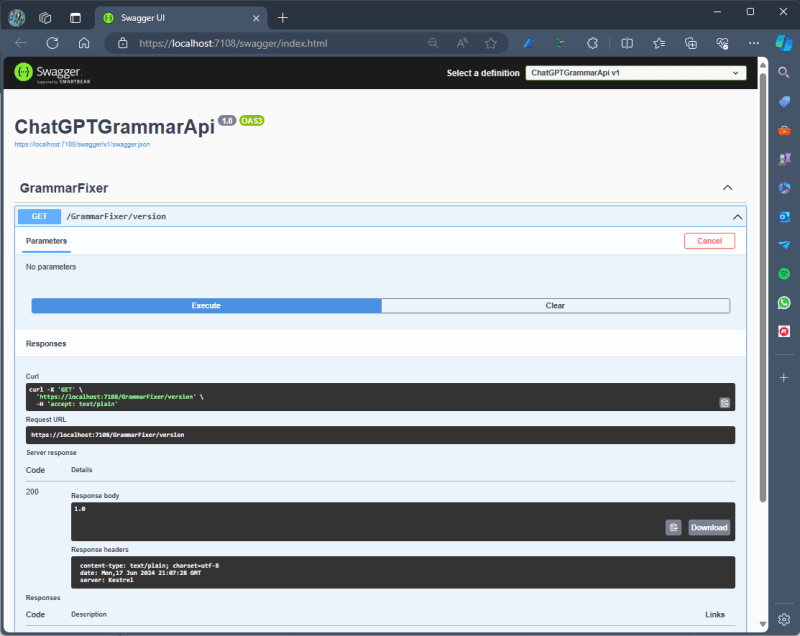Open a new browser tab

[283, 18]
